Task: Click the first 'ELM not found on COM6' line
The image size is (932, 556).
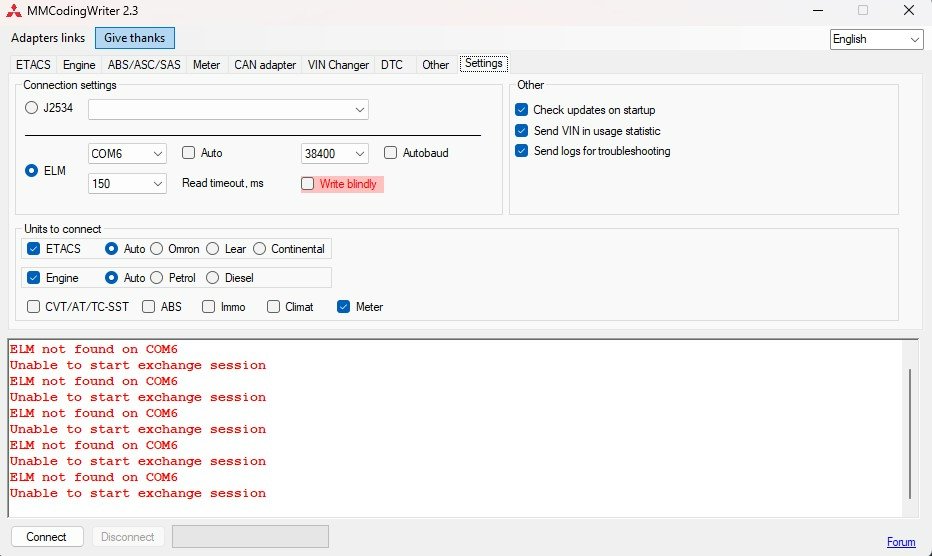Action: 93,349
